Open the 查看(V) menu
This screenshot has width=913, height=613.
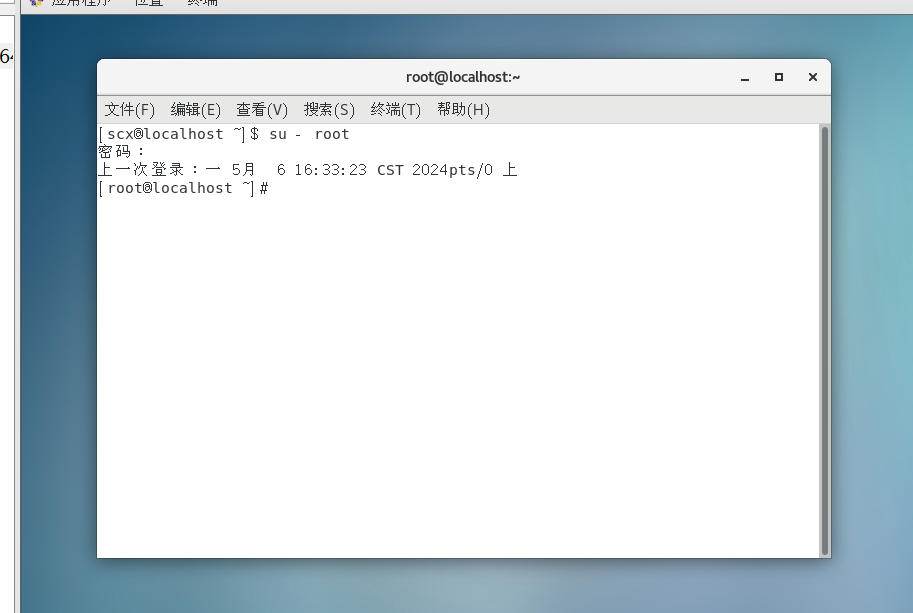pyautogui.click(x=261, y=109)
